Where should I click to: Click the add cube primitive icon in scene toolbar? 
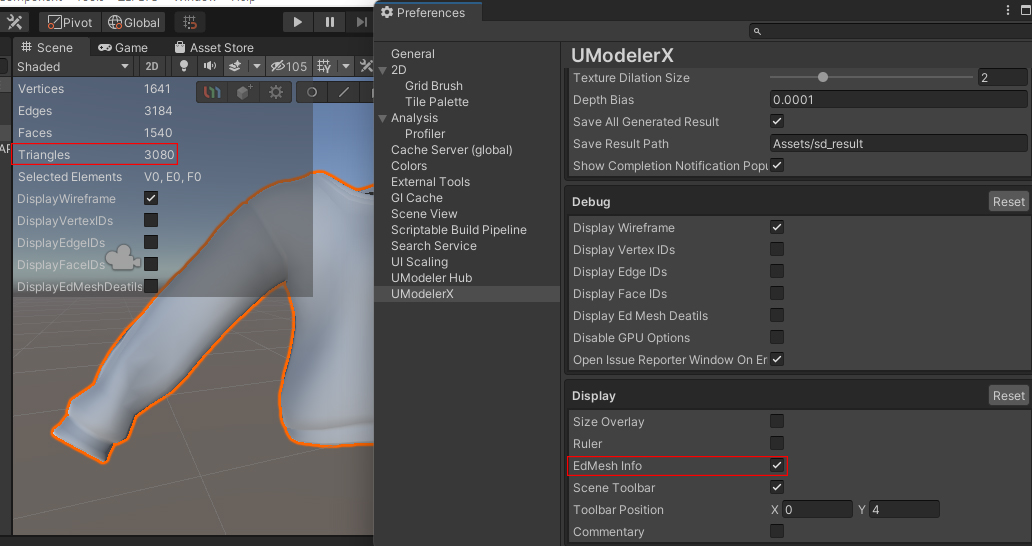[244, 92]
